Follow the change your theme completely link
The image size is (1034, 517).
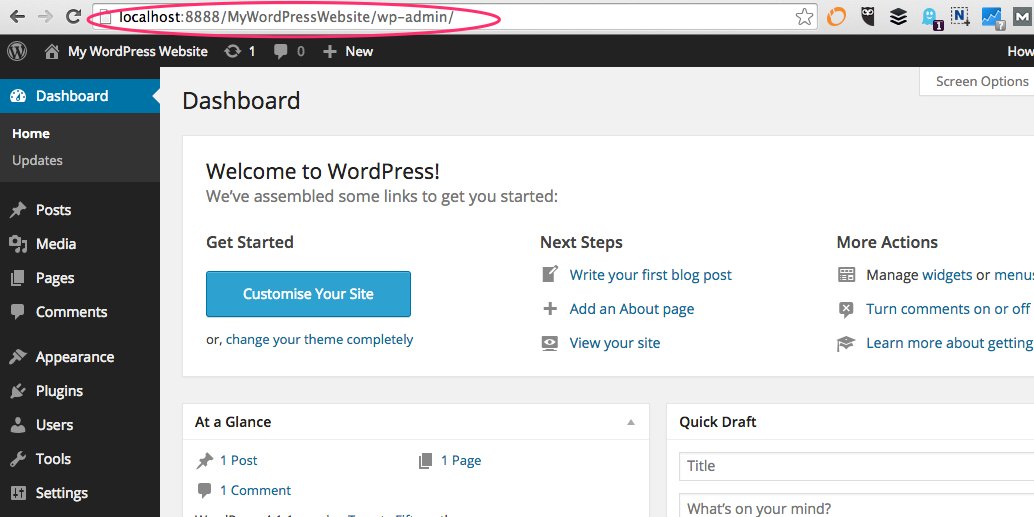point(319,340)
